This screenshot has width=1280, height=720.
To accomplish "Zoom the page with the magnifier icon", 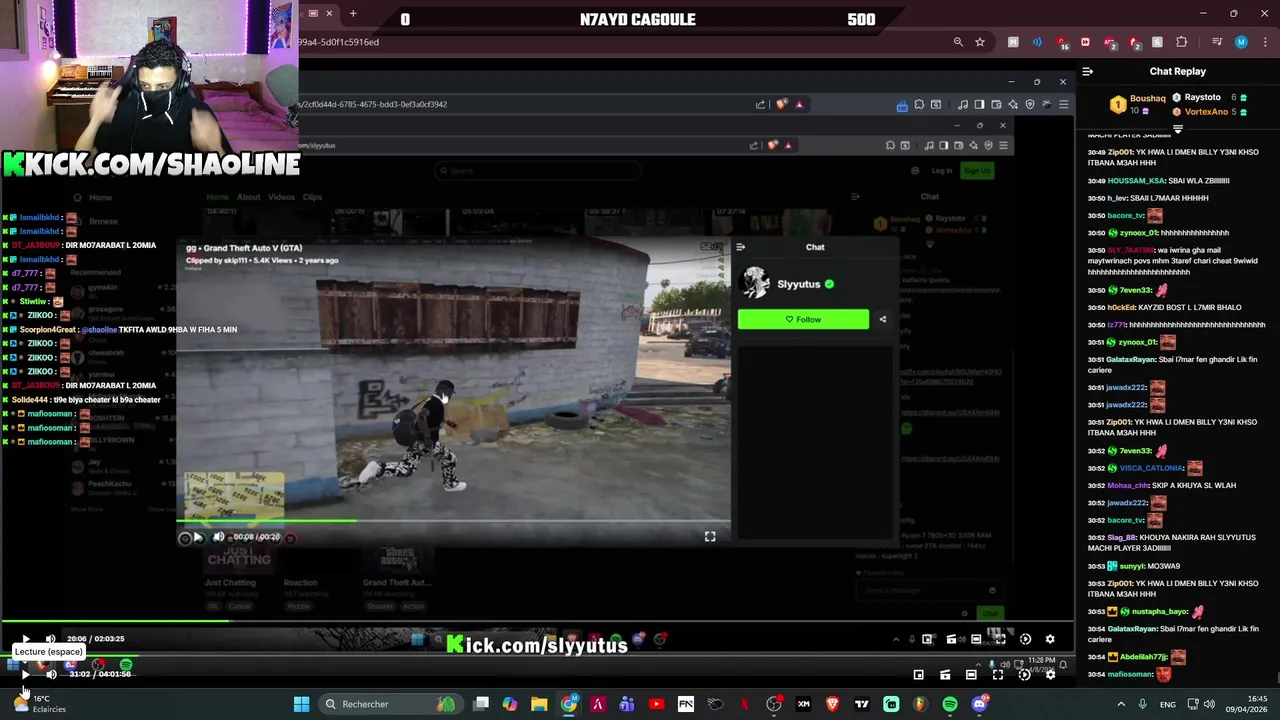I will coord(958,42).
